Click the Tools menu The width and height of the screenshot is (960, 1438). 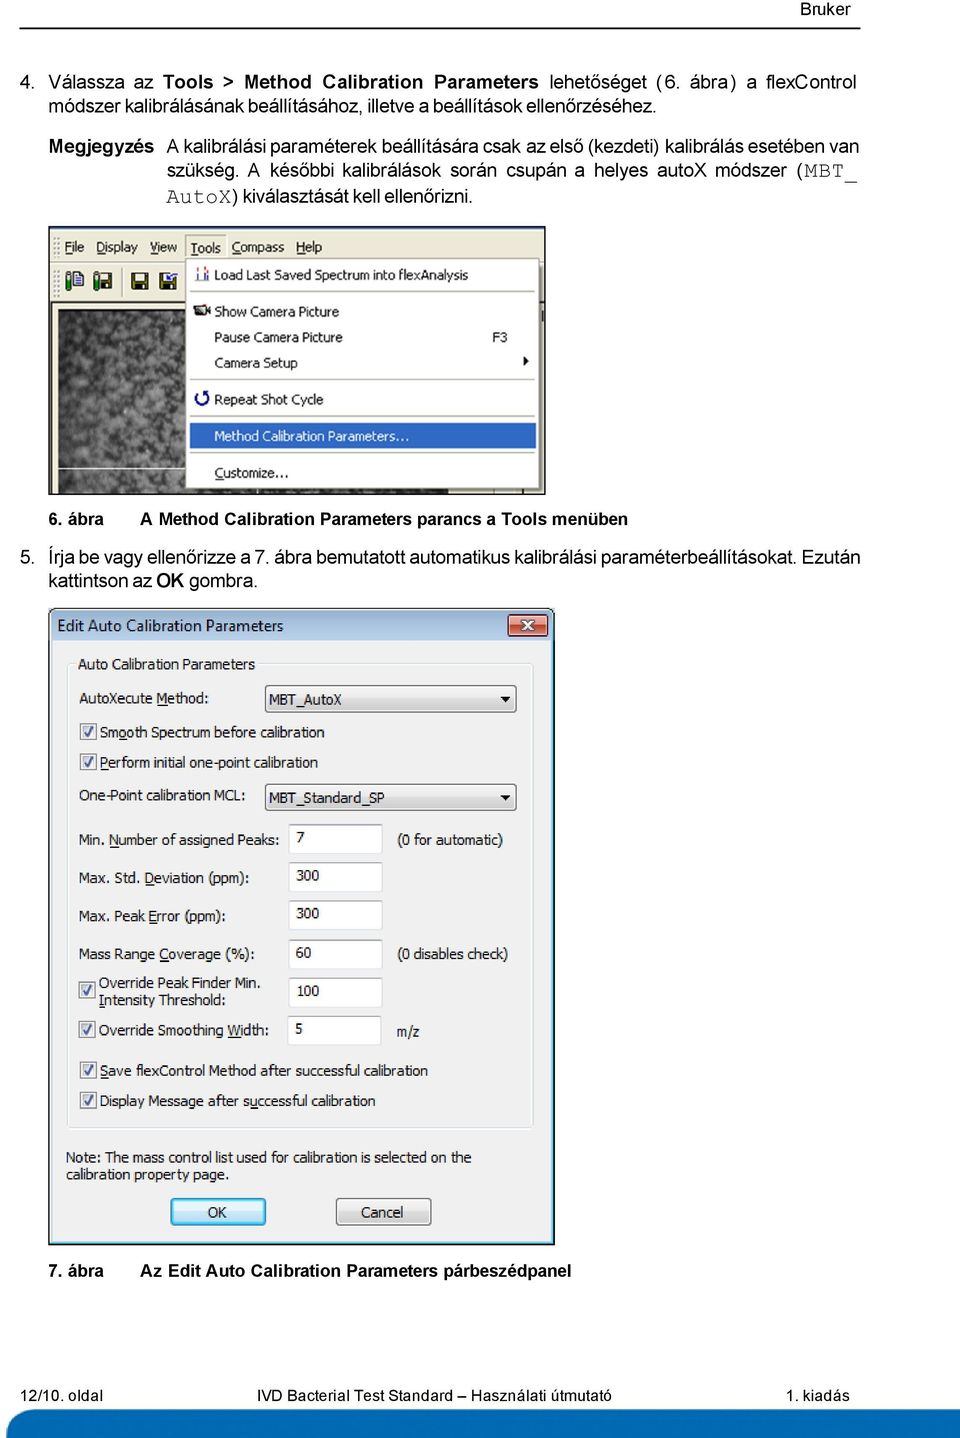[x=206, y=248]
